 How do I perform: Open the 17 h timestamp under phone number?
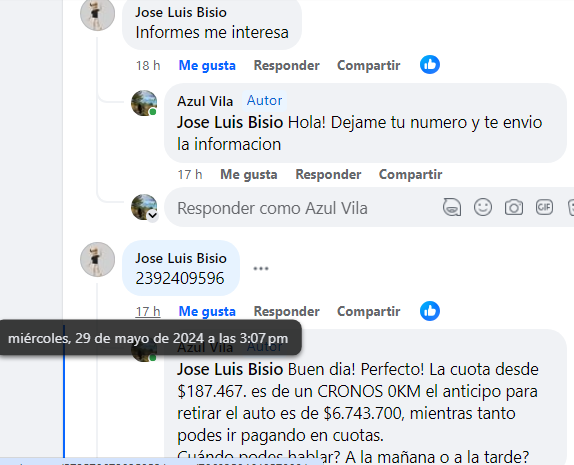click(x=148, y=312)
